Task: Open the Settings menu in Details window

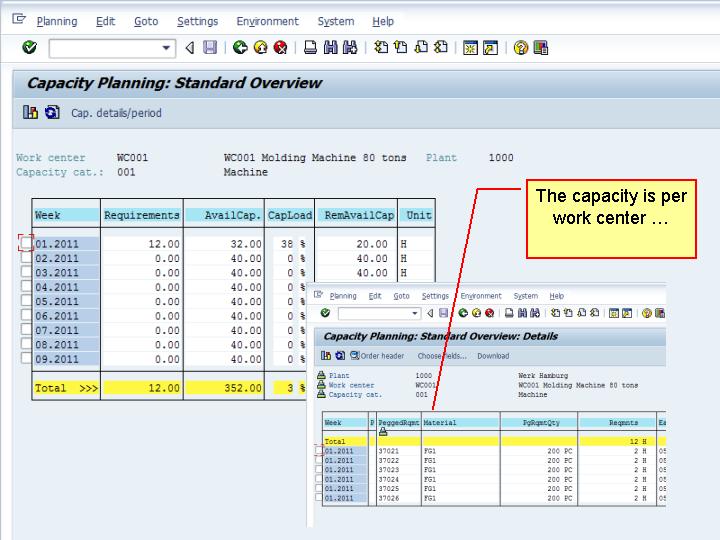Action: point(435,296)
